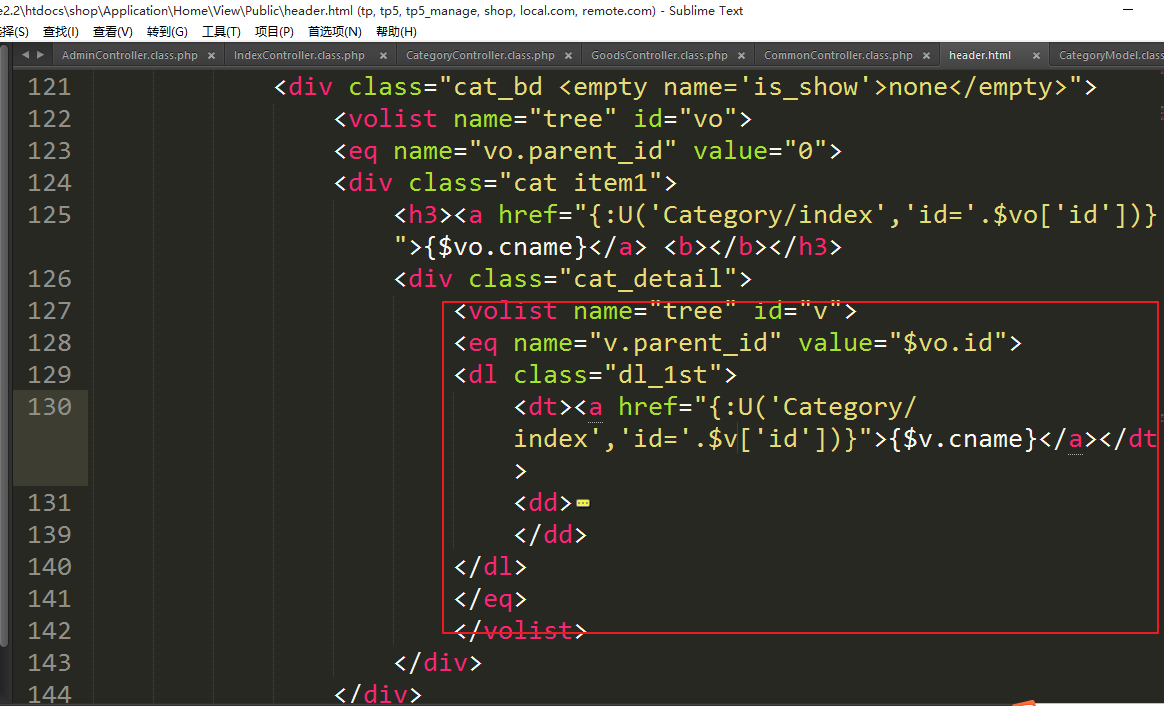Viewport: 1164px width, 706px height.
Task: Open the 首选项(N) menu
Action: point(334,32)
